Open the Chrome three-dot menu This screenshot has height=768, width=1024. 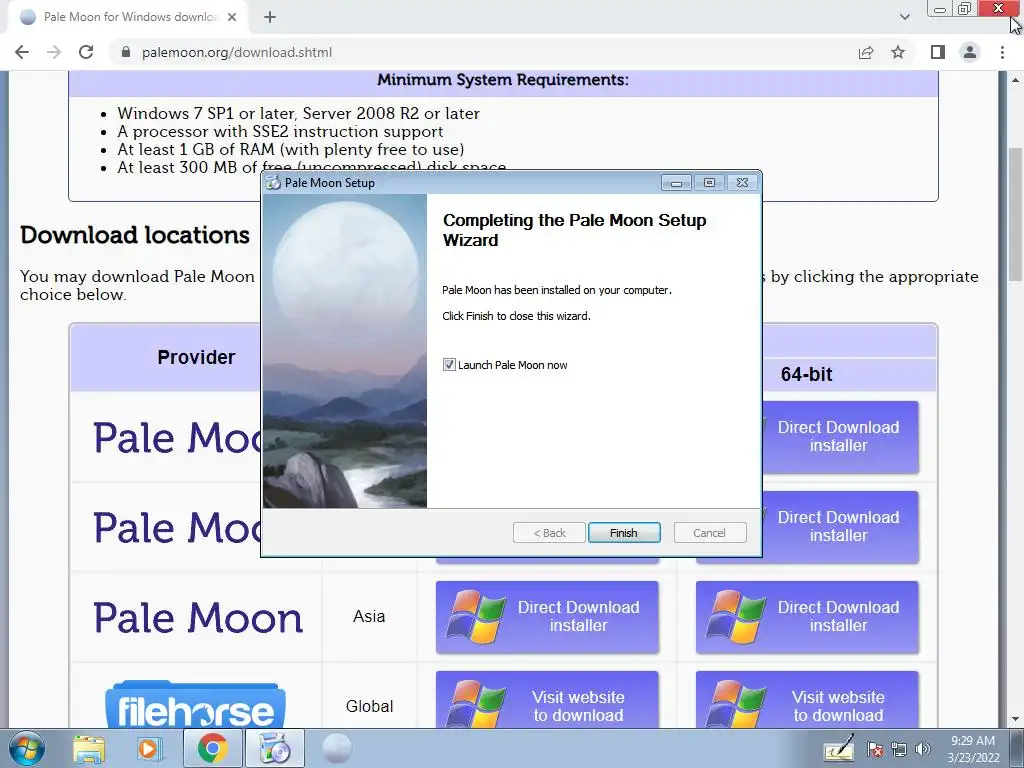(1002, 52)
